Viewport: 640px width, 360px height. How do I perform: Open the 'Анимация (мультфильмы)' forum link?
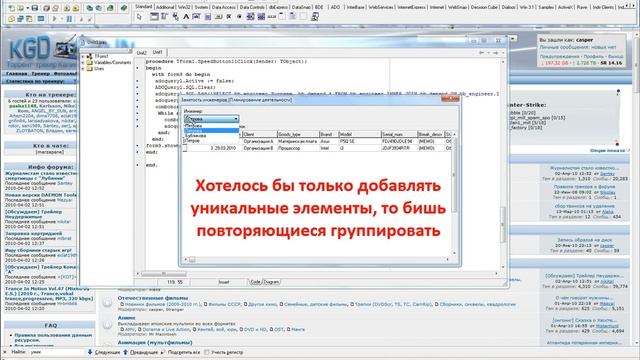pyautogui.click(x=155, y=342)
